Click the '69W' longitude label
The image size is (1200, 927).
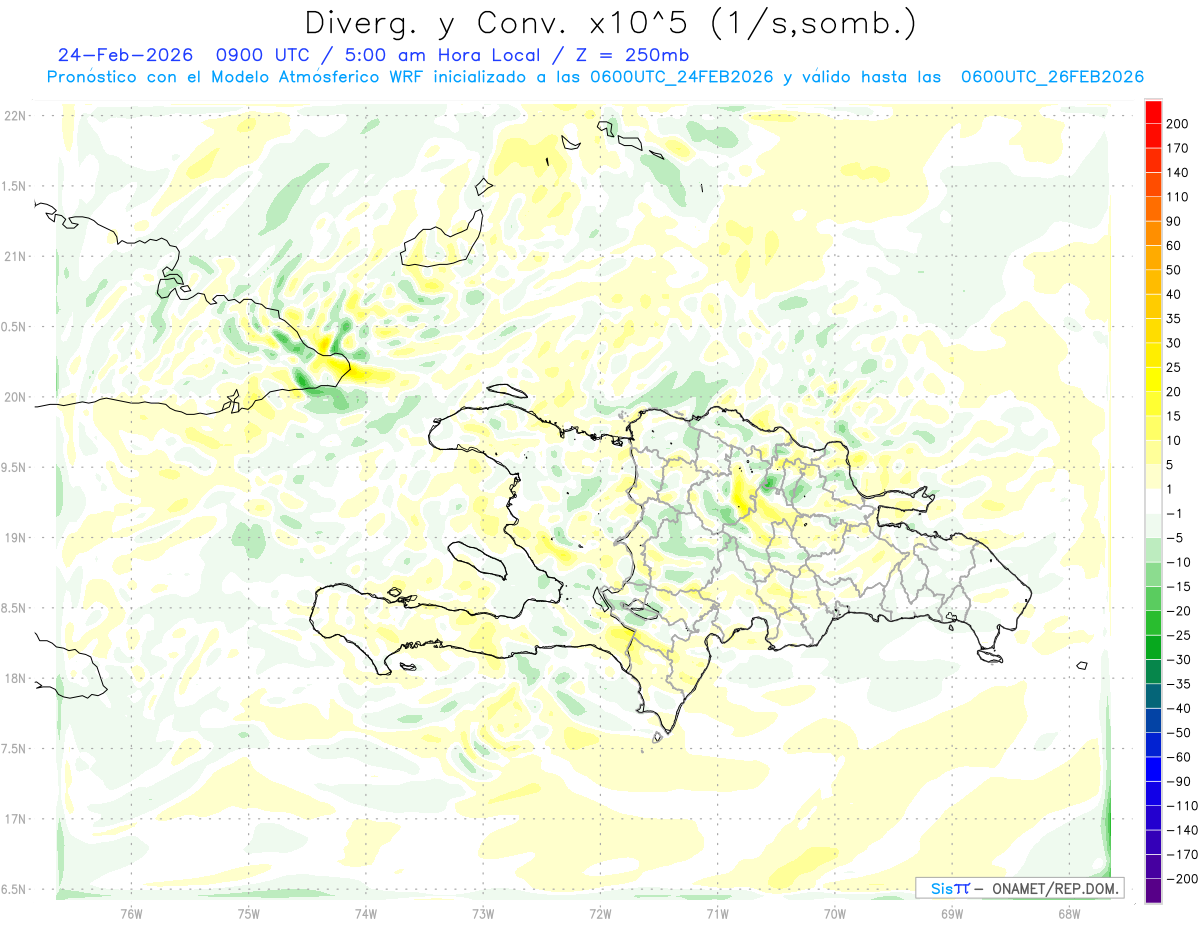(x=952, y=914)
